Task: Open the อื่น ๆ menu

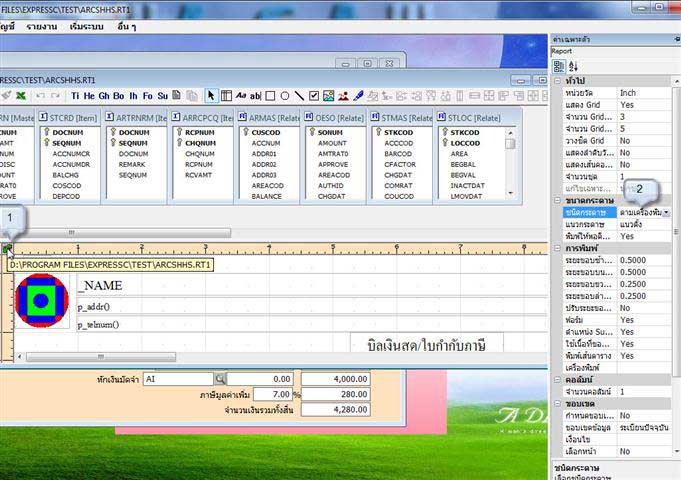Action: tap(126, 26)
